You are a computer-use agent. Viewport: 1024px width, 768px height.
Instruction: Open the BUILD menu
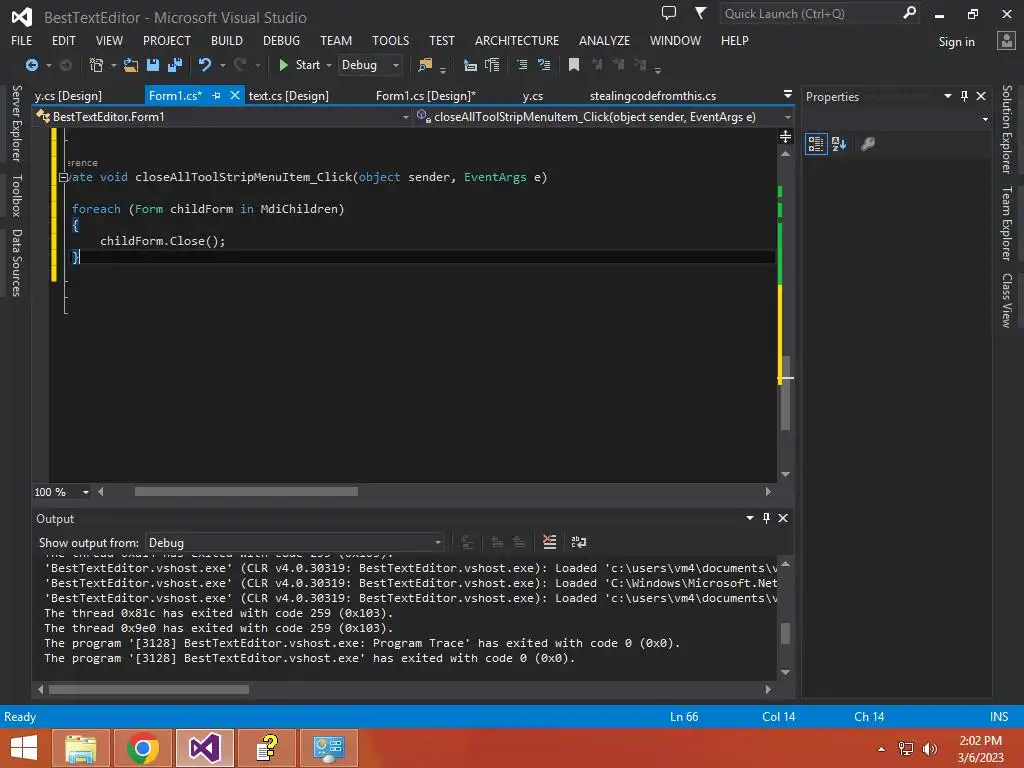tap(227, 40)
